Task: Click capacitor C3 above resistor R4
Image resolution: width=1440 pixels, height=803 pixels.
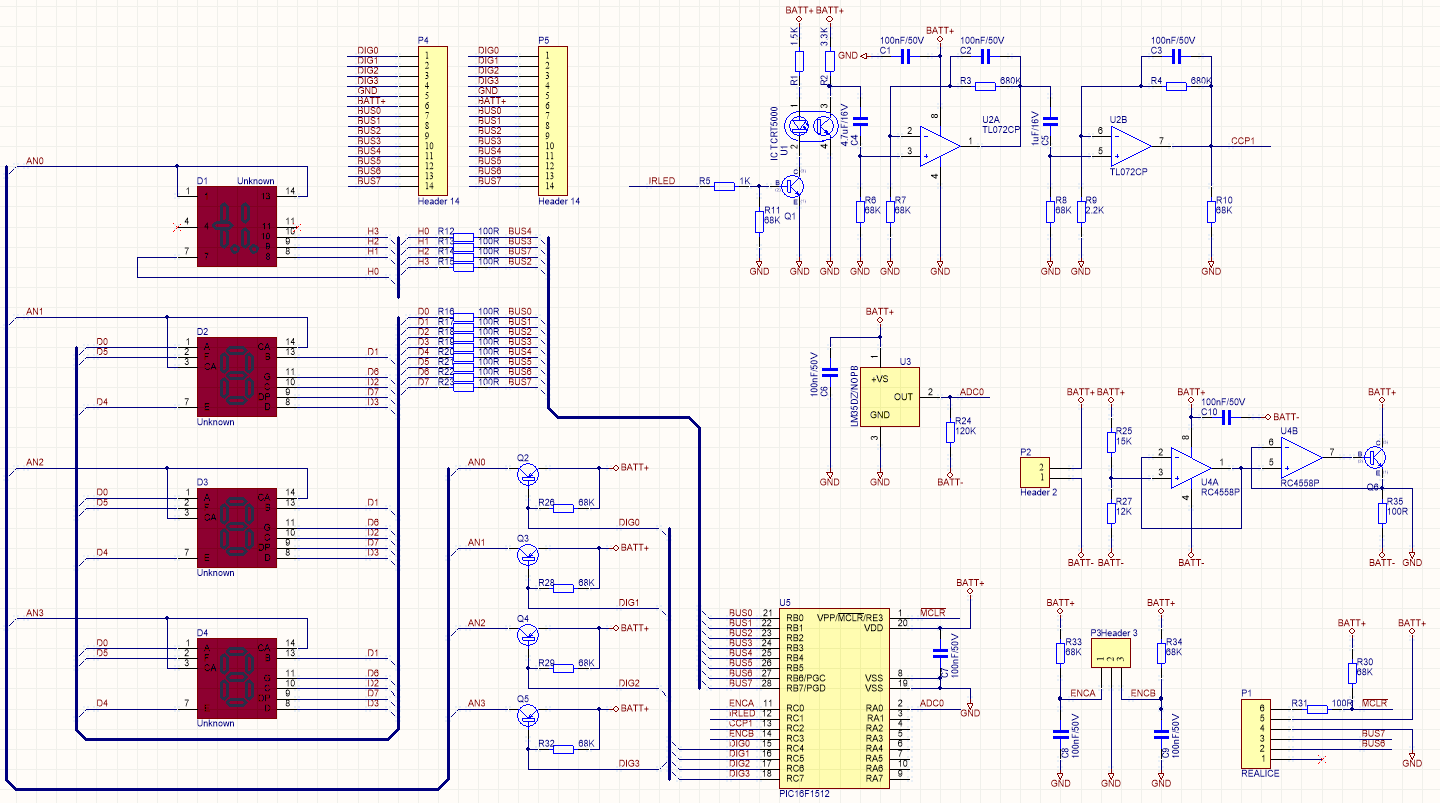Action: point(1176,56)
